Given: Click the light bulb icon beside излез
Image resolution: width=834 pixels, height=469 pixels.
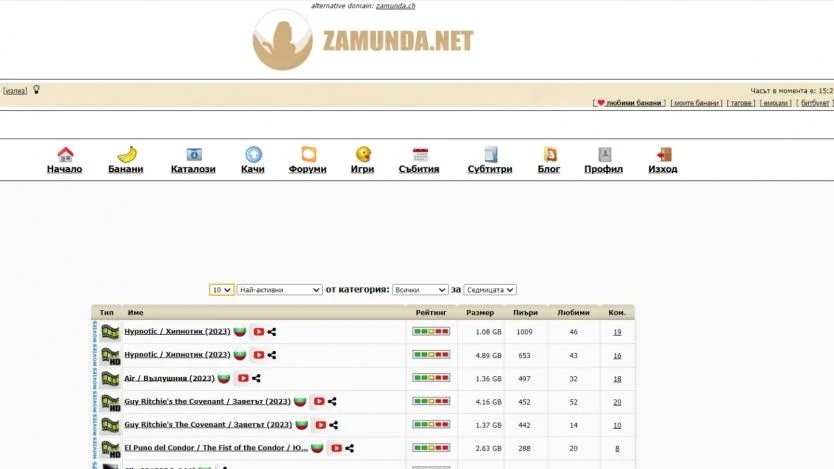Looking at the screenshot, I should pyautogui.click(x=36, y=89).
